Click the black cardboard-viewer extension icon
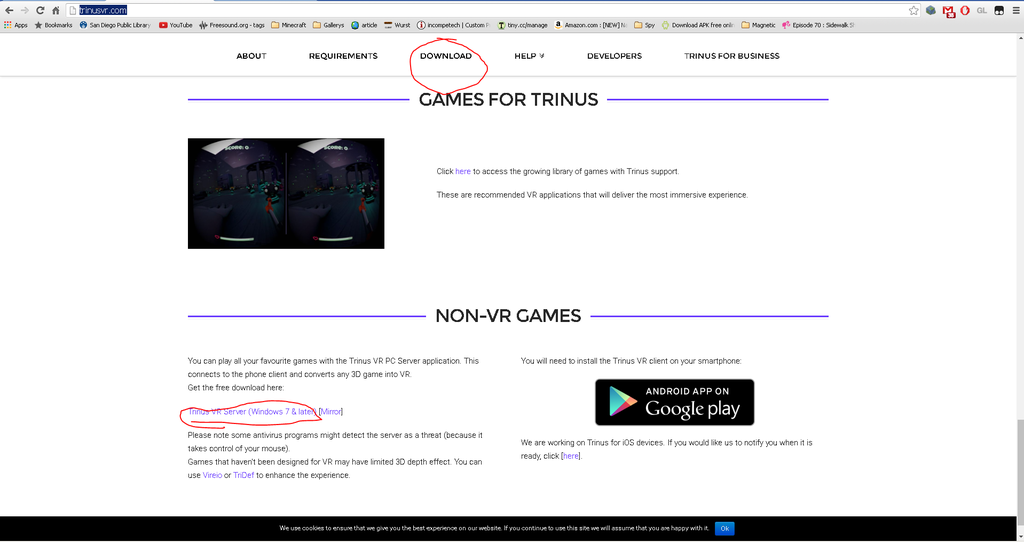This screenshot has height=542, width=1024. [999, 10]
